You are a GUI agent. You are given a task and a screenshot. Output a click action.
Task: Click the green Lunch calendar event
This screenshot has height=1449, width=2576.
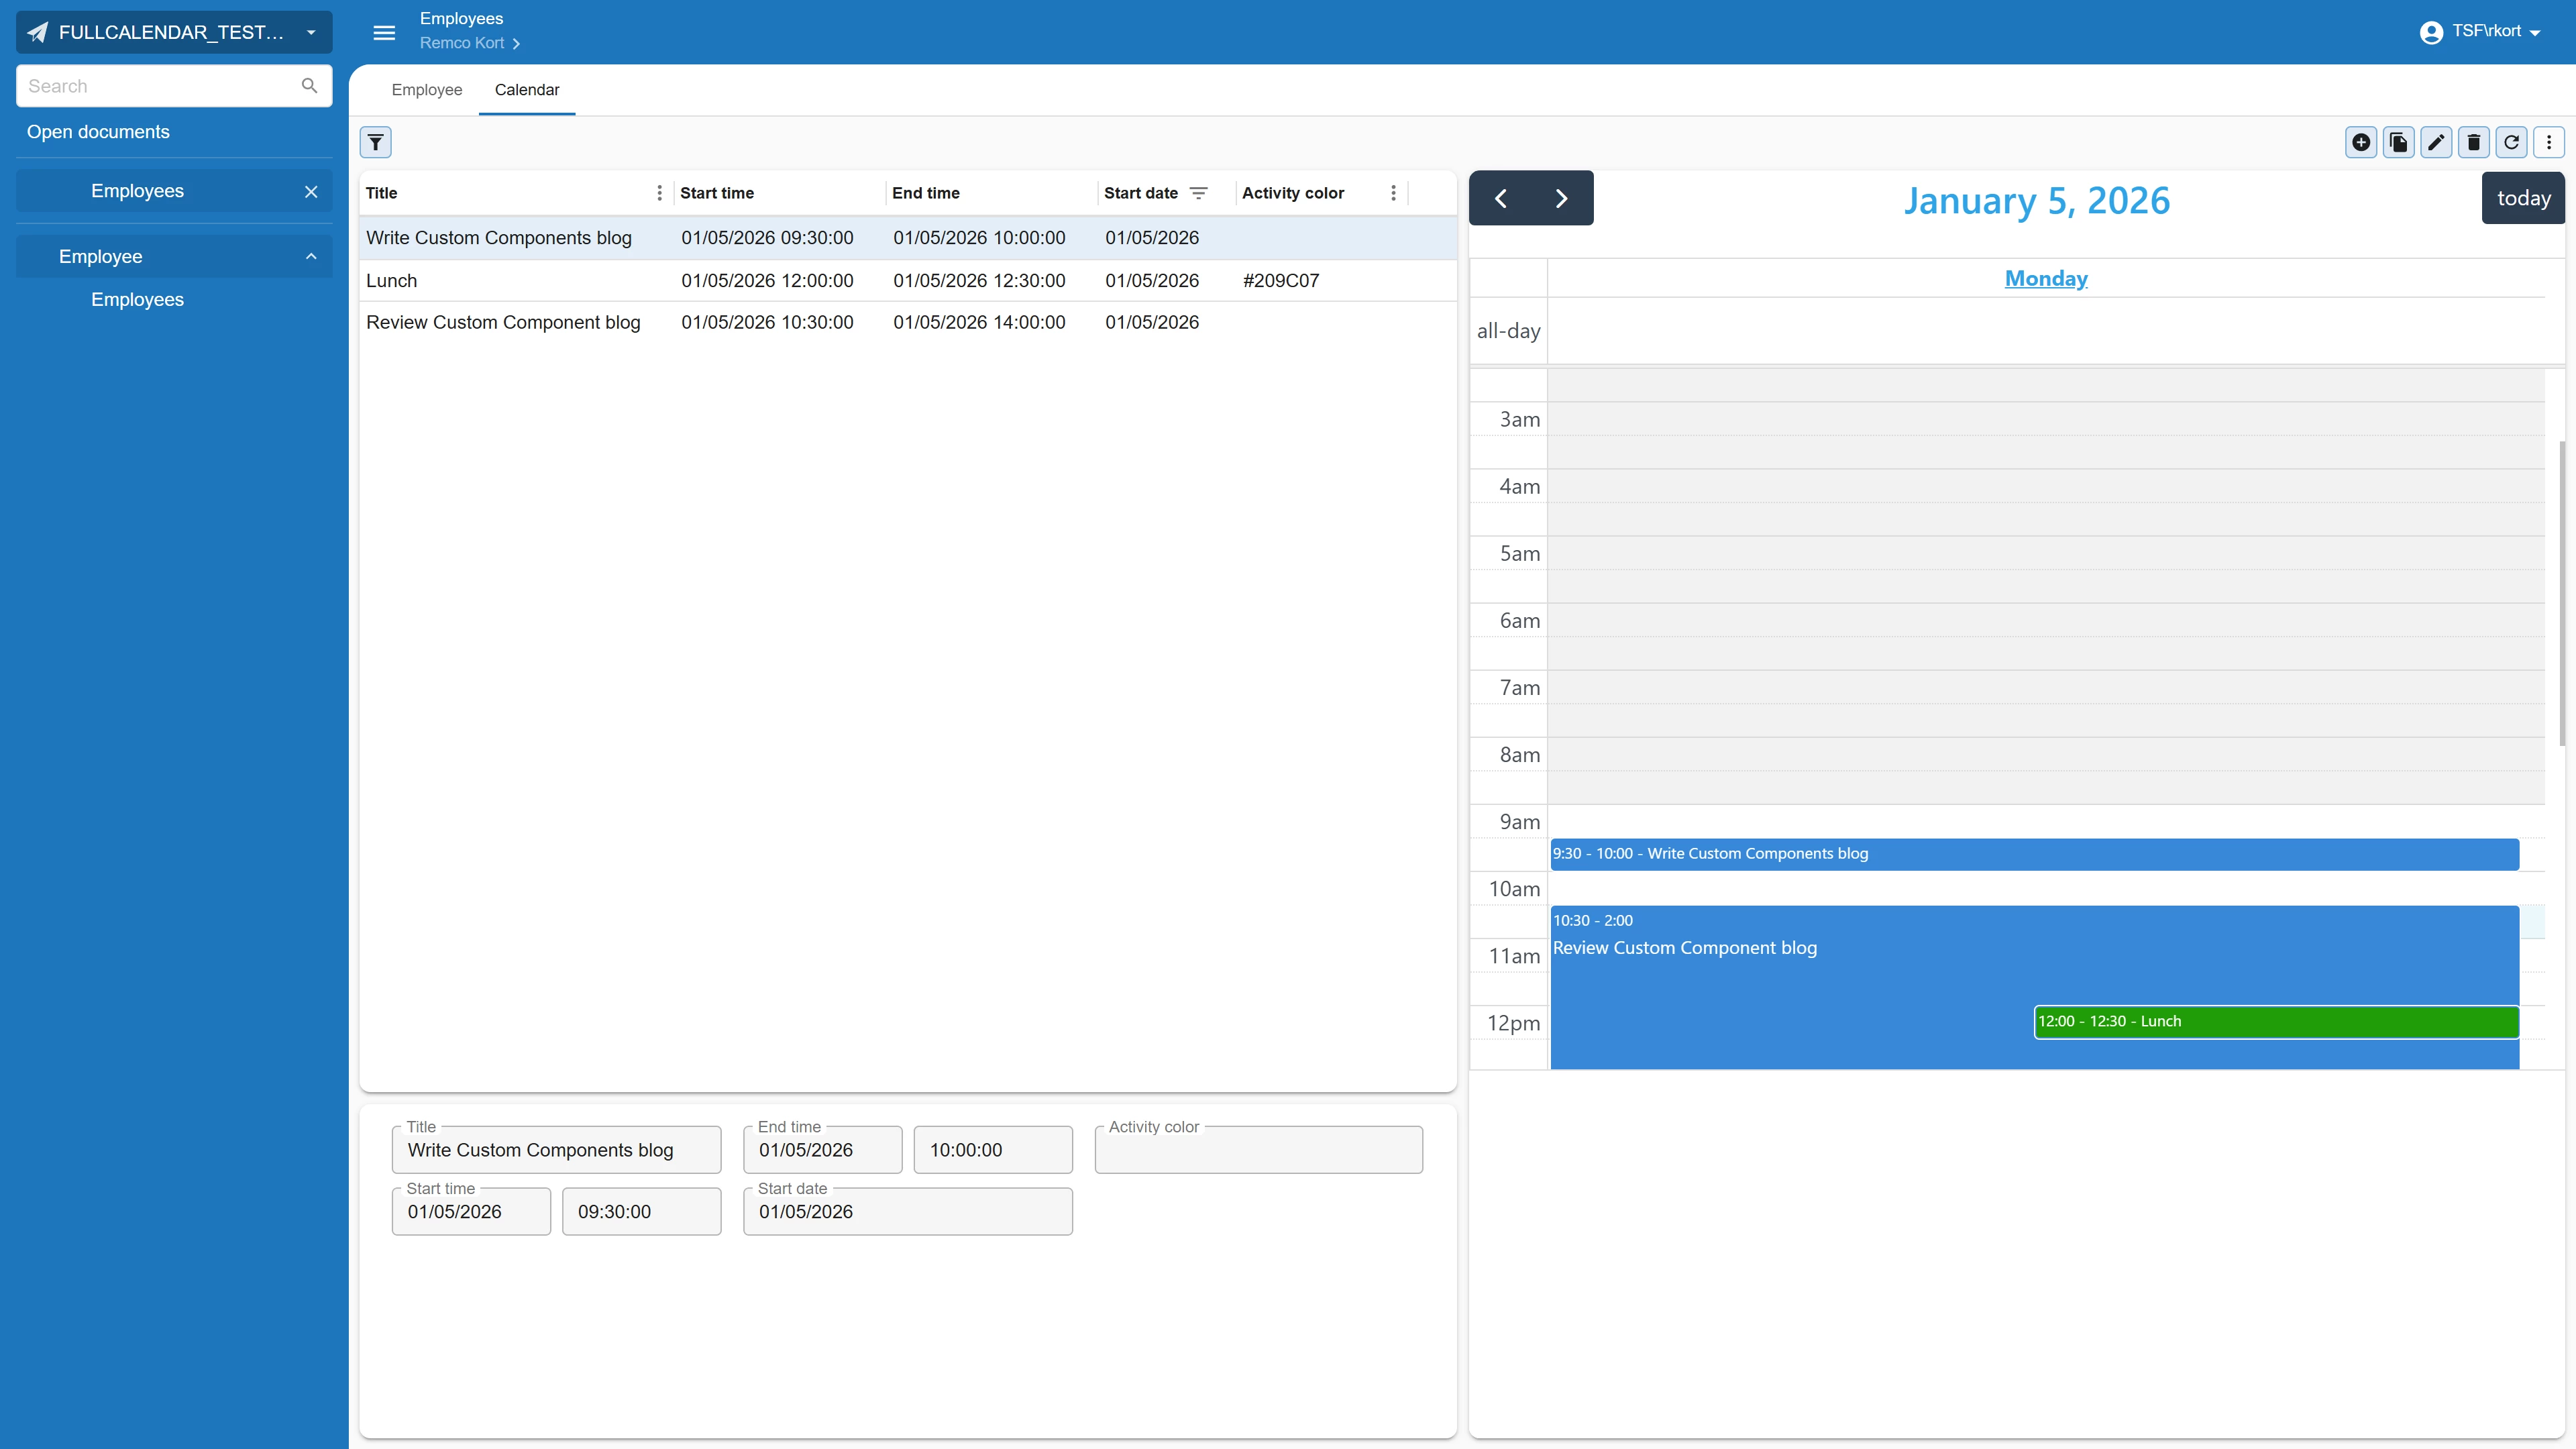(x=2275, y=1022)
